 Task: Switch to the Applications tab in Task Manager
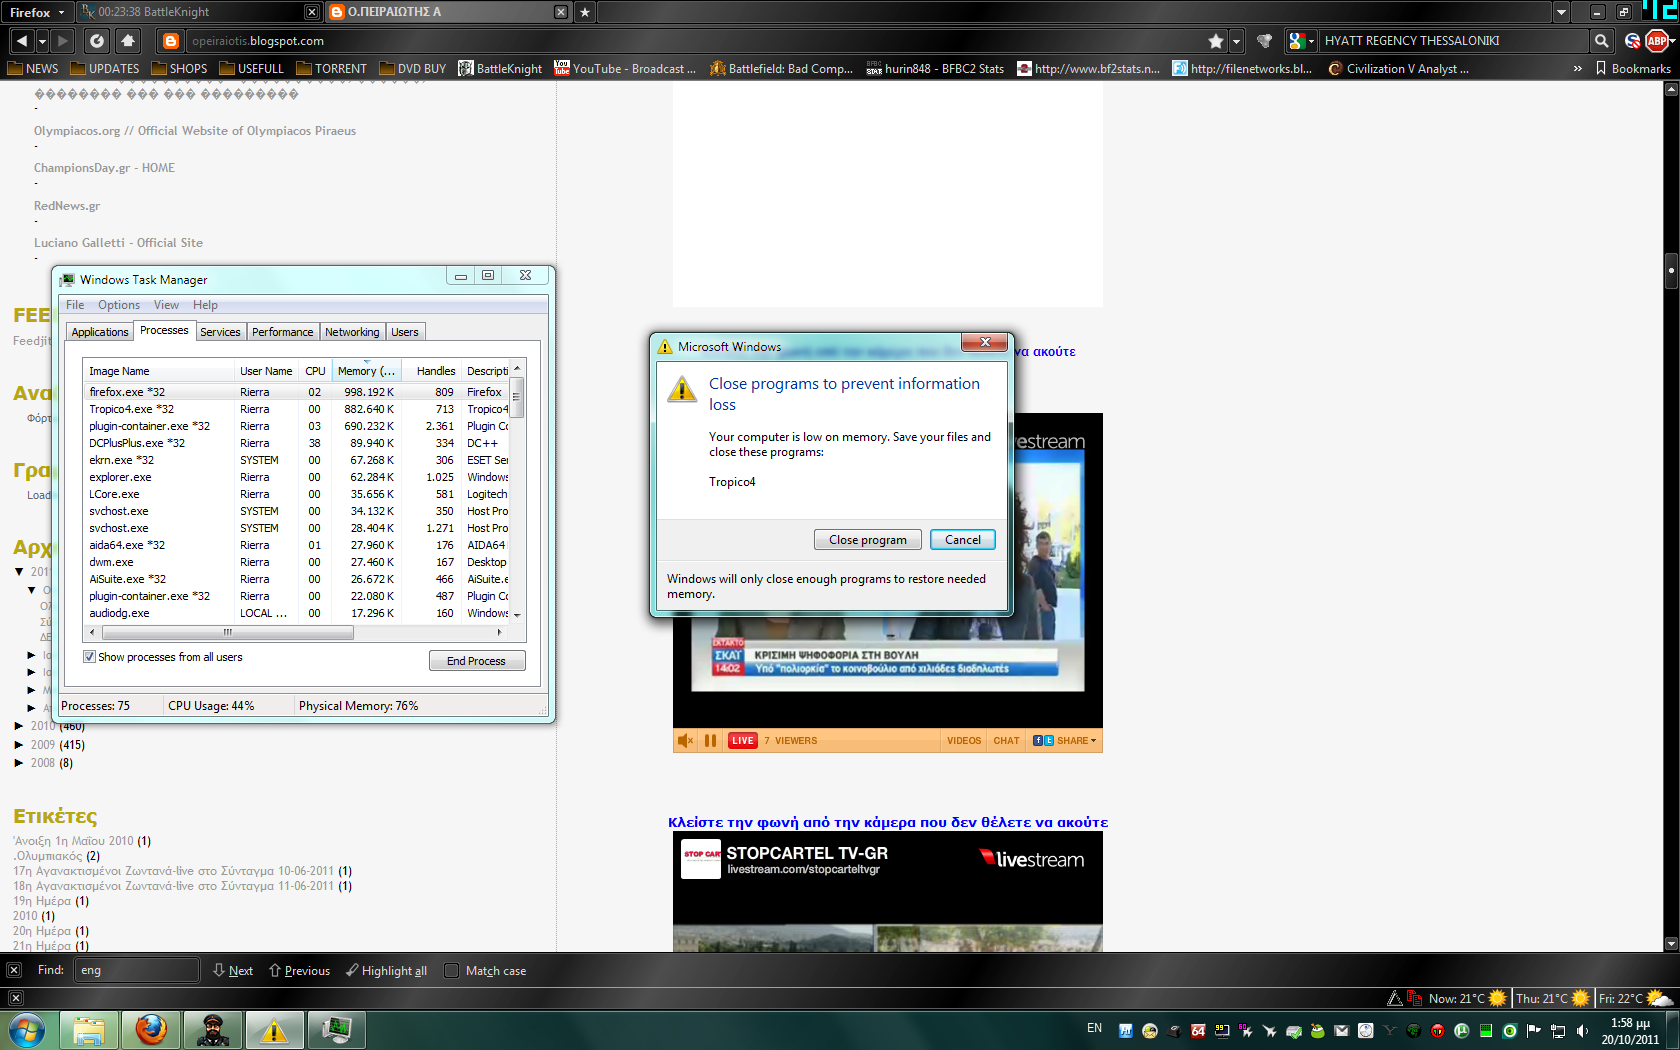(100, 332)
